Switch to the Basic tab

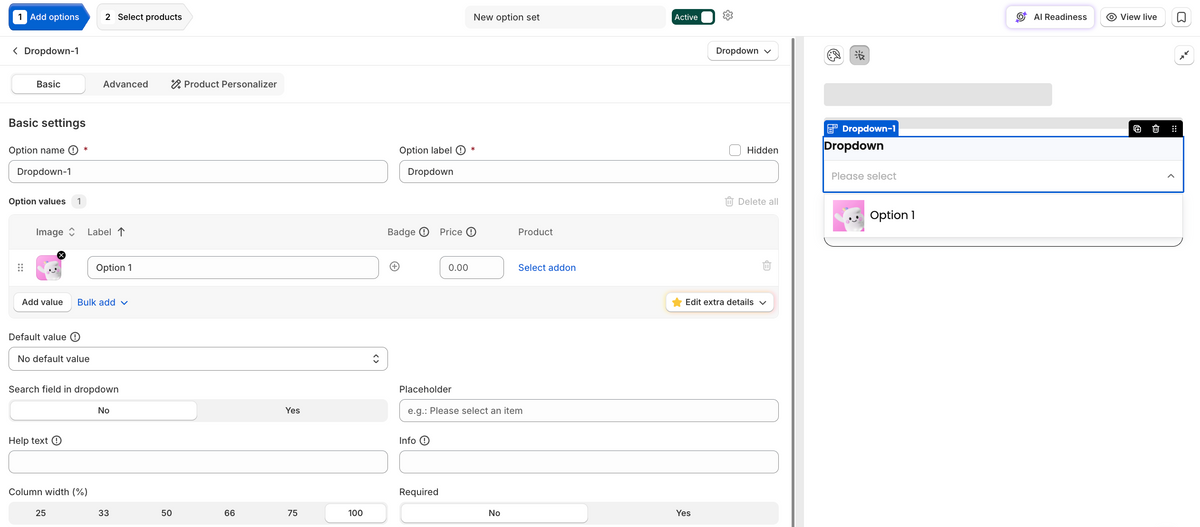pos(48,84)
